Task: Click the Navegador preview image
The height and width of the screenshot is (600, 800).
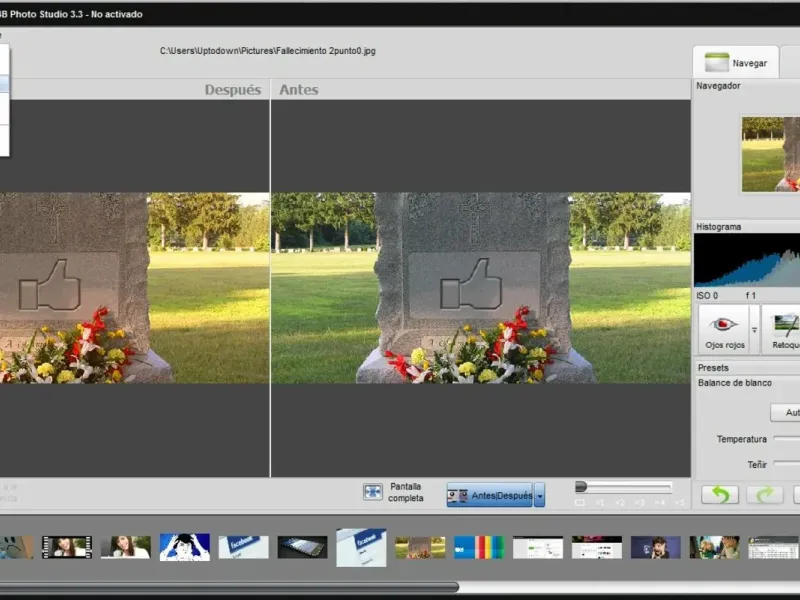Action: click(x=770, y=153)
